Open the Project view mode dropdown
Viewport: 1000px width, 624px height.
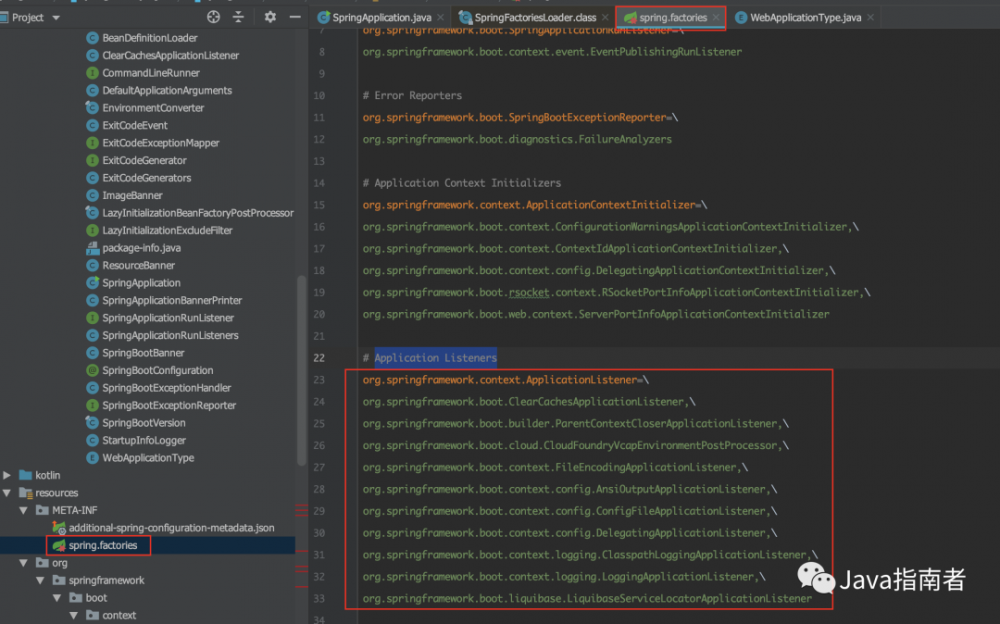[56, 16]
